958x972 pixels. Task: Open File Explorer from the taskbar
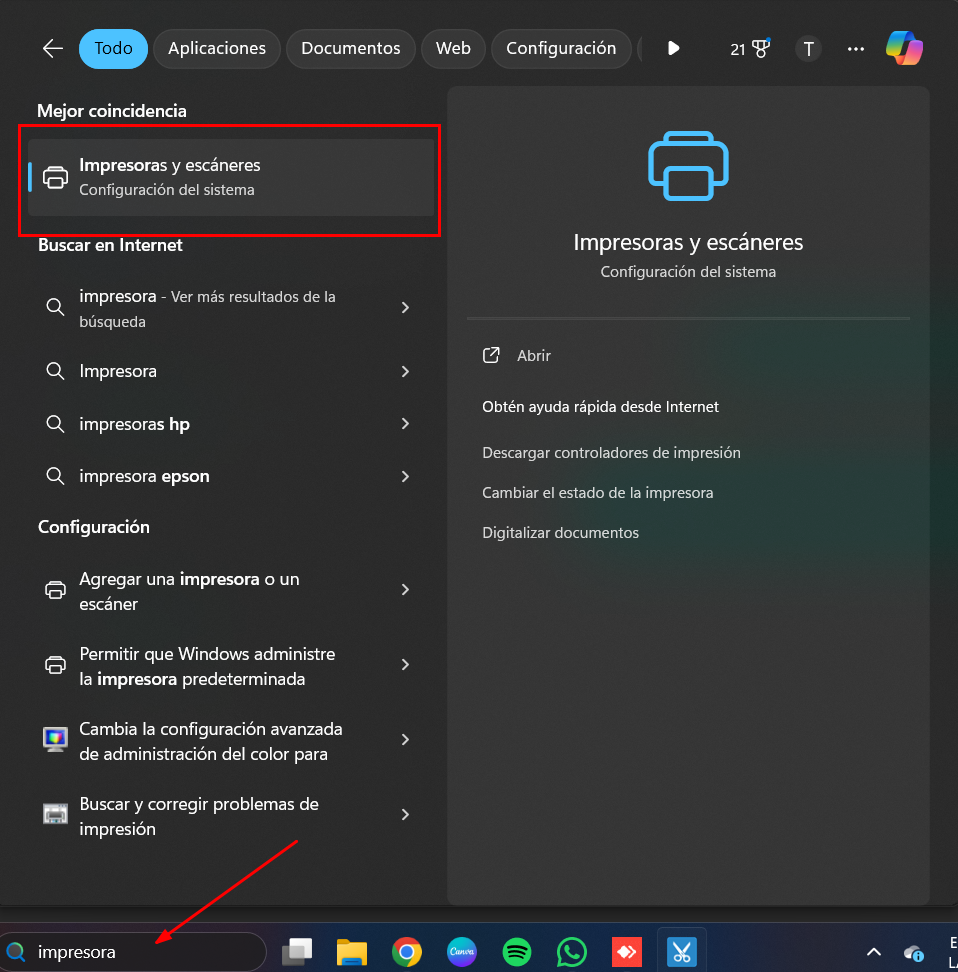coord(352,952)
